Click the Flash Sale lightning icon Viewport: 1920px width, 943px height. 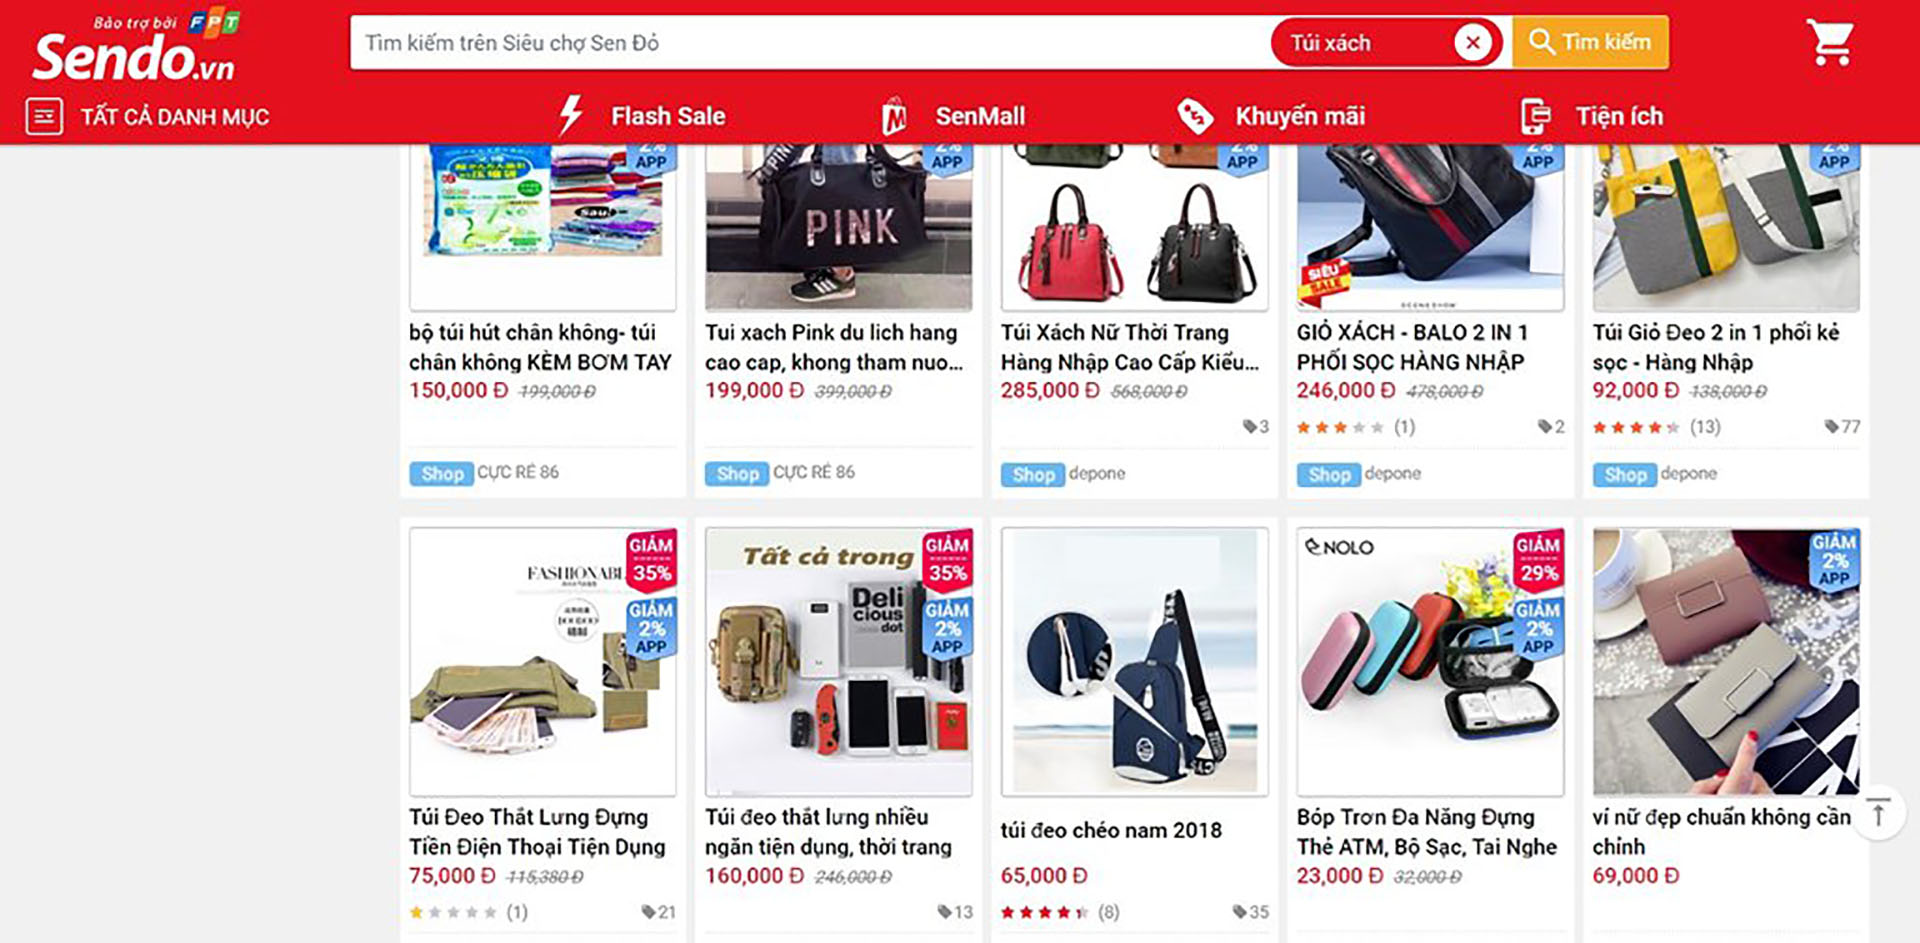pos(571,115)
